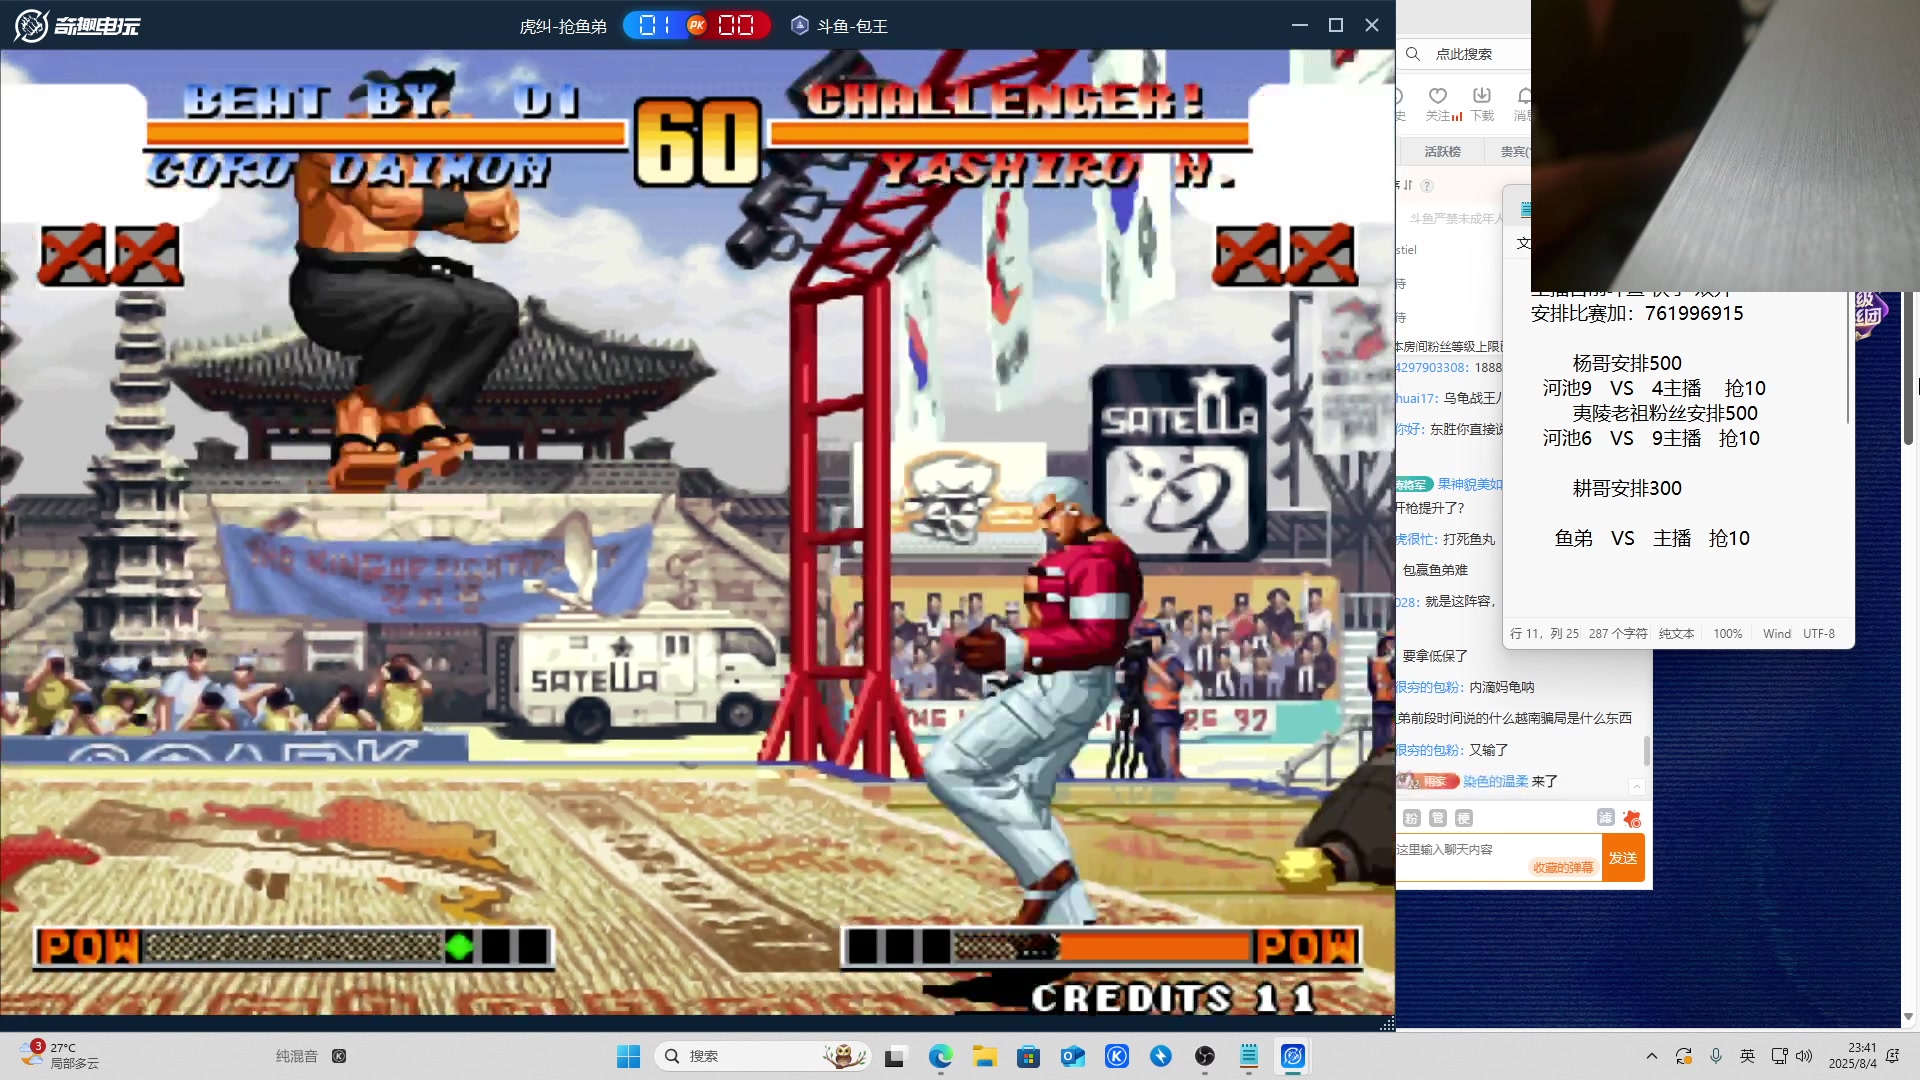Click the K icon next to 纯混音
This screenshot has width=1920, height=1080.
point(339,1056)
